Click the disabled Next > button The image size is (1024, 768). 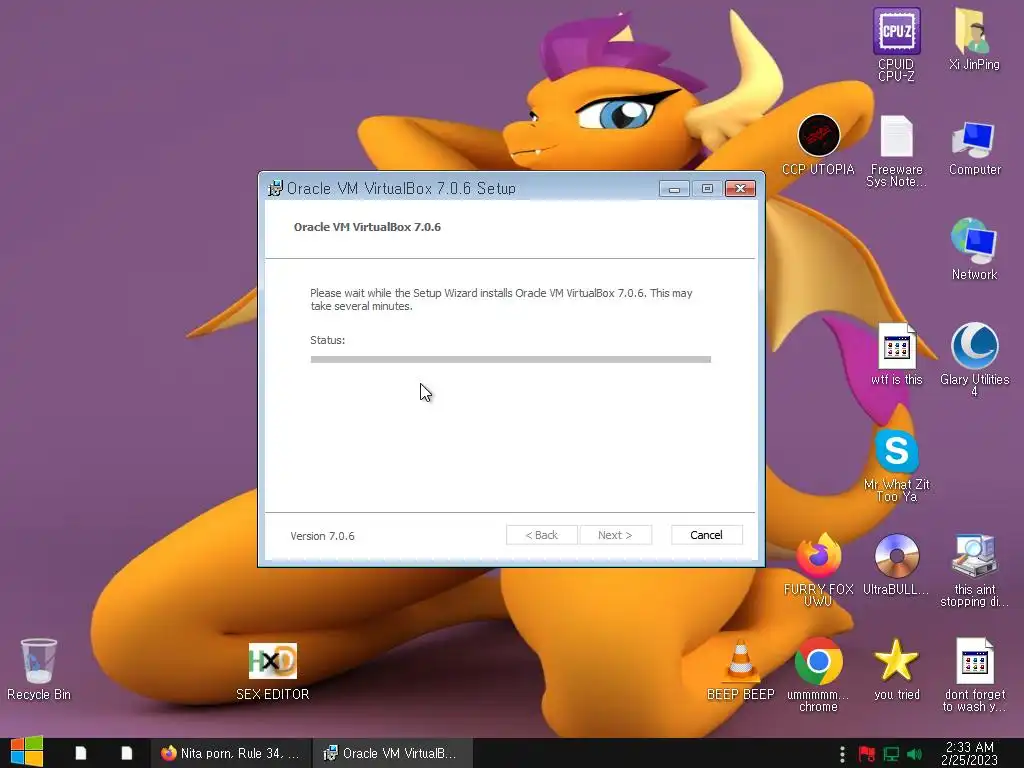(615, 535)
